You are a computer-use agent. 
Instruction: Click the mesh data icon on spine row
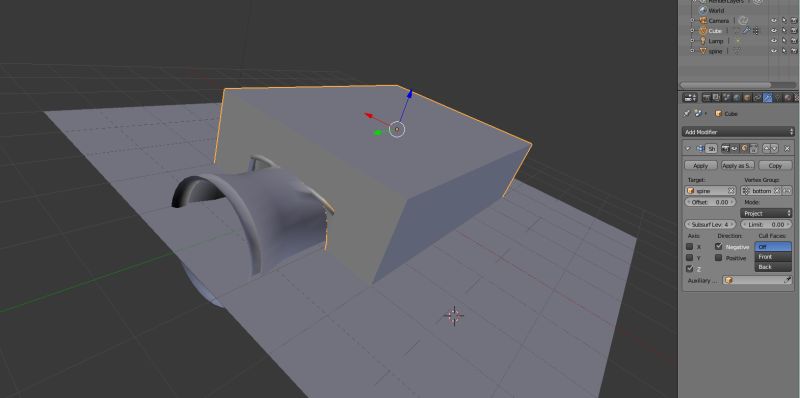pos(738,51)
